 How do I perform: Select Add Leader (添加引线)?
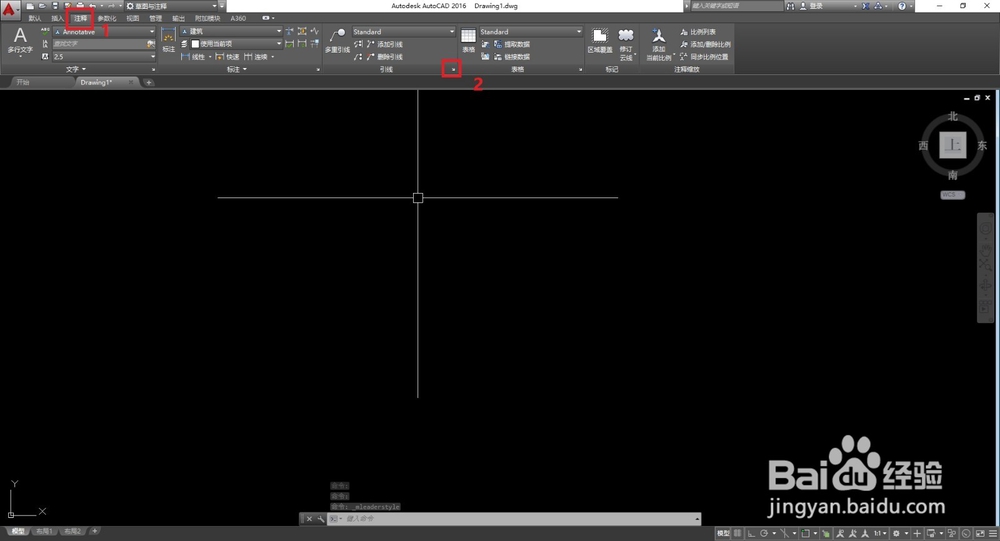coord(385,44)
